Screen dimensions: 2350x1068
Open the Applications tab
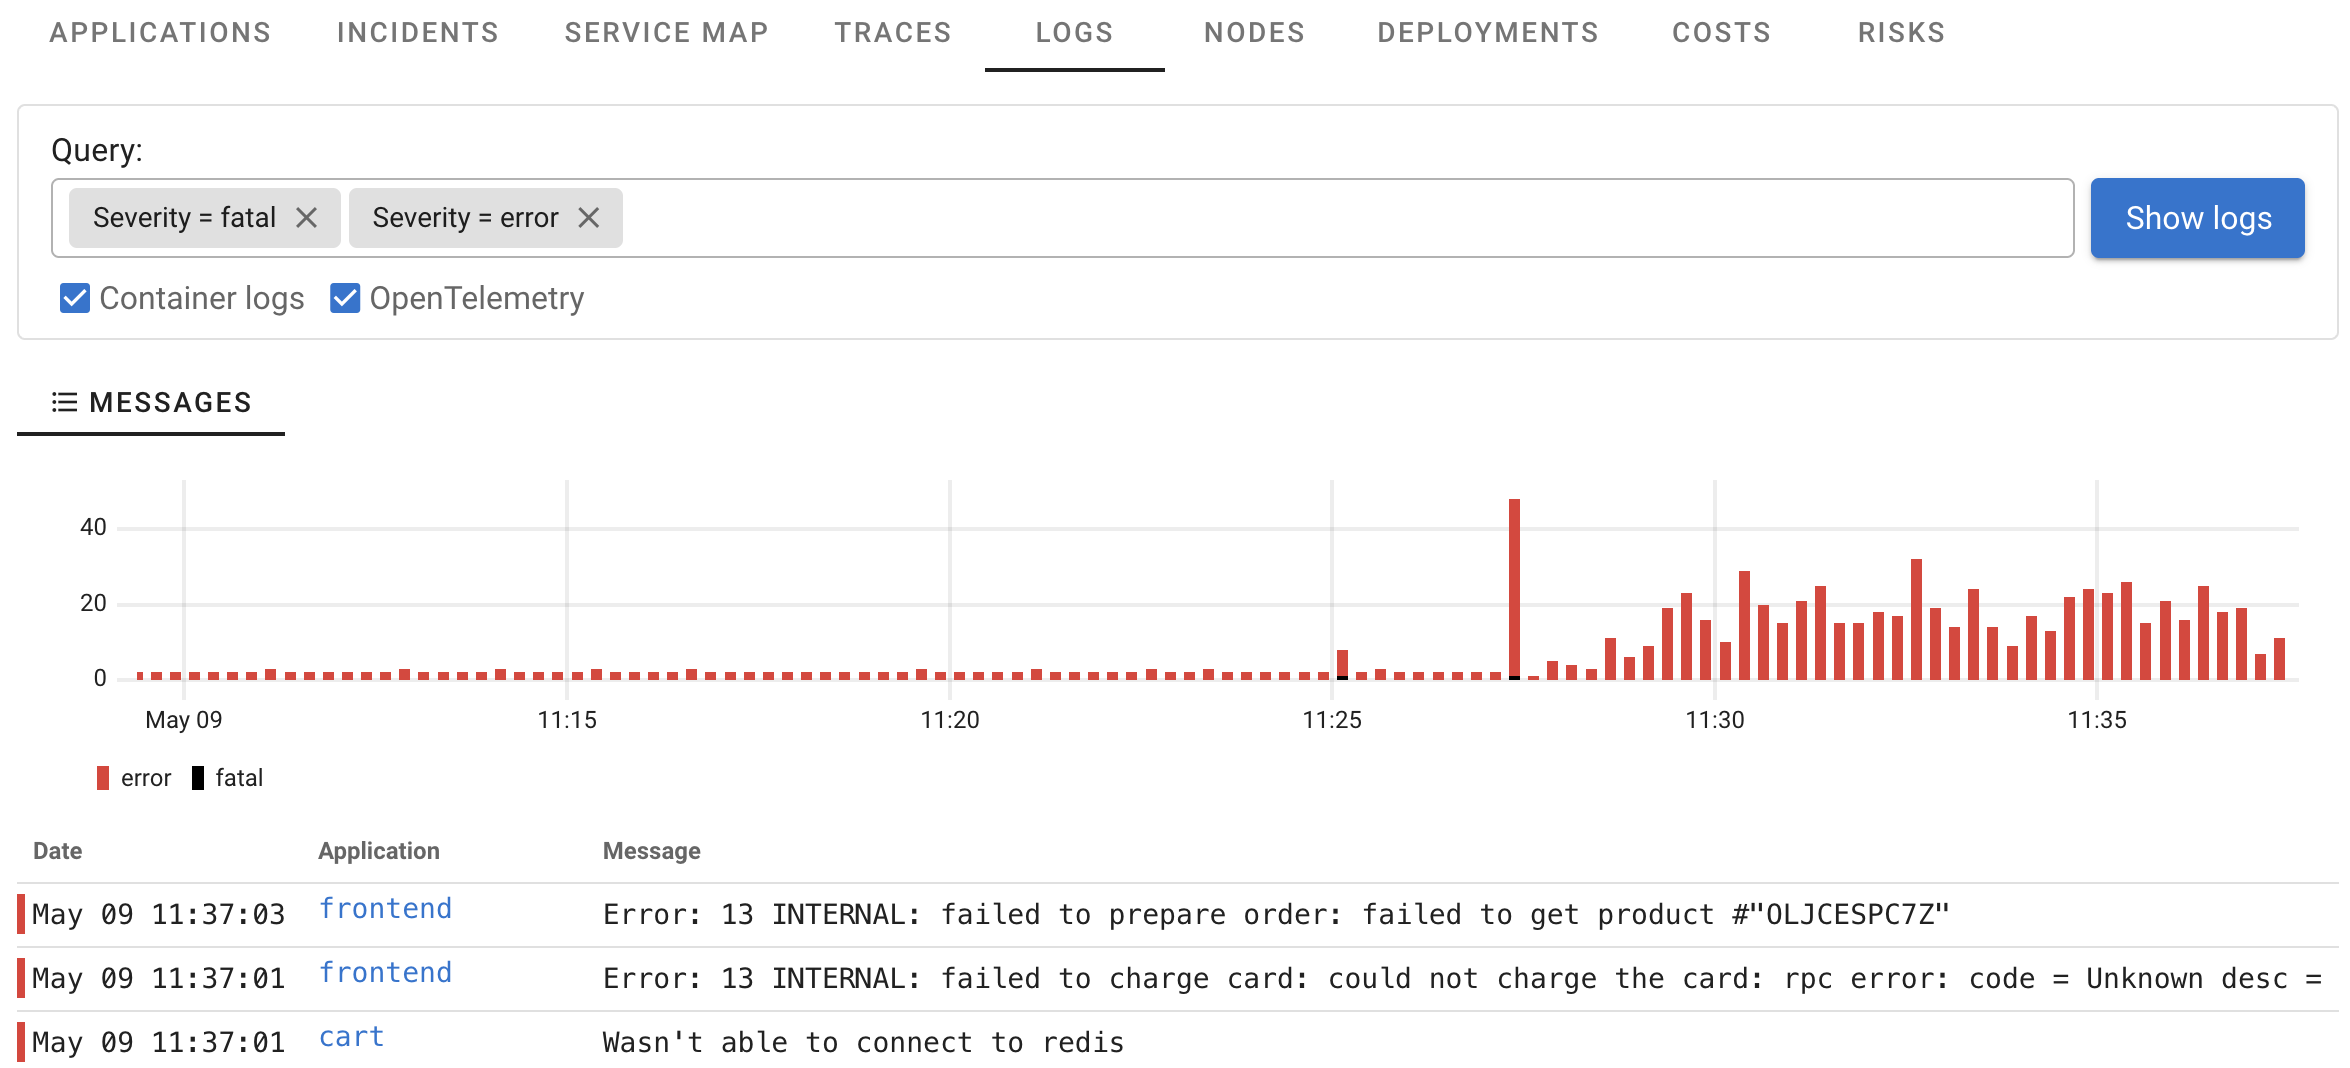tap(160, 33)
